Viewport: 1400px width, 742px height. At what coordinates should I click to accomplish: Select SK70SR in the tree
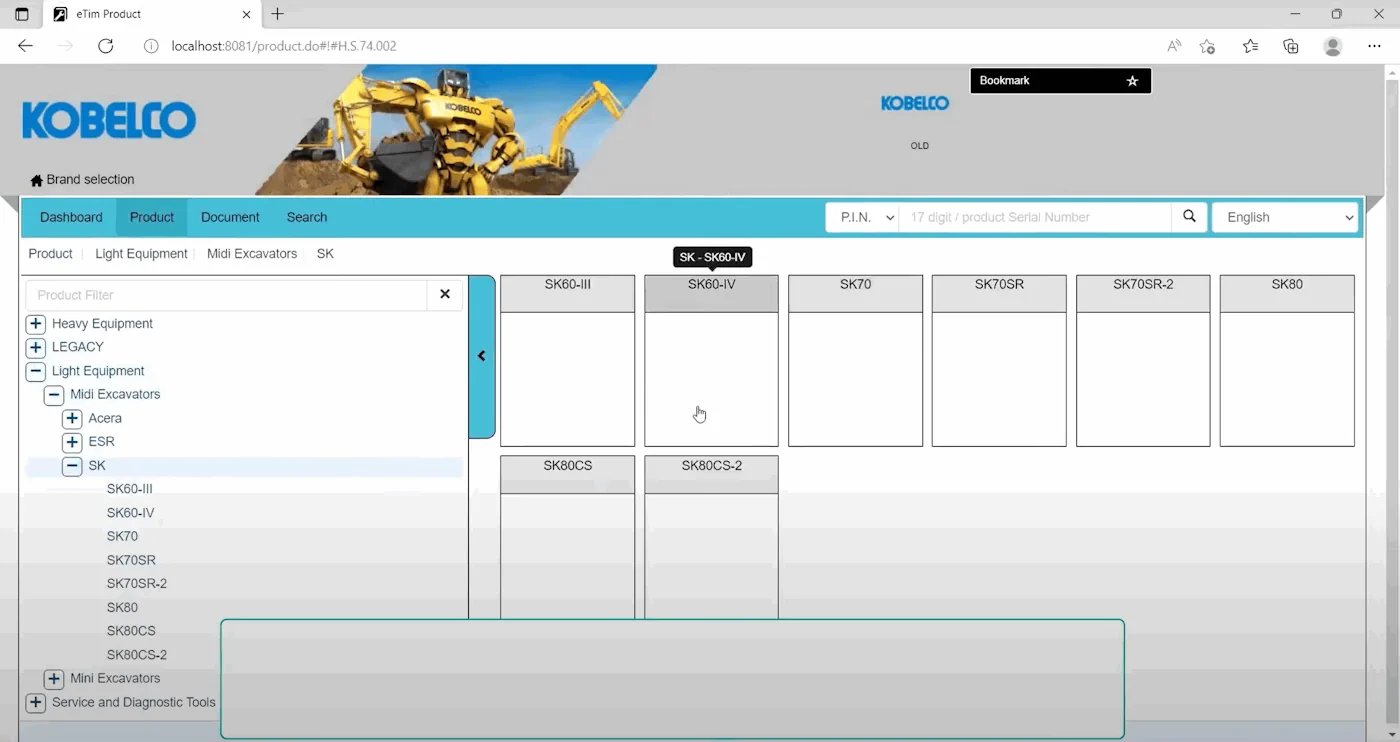pos(131,561)
